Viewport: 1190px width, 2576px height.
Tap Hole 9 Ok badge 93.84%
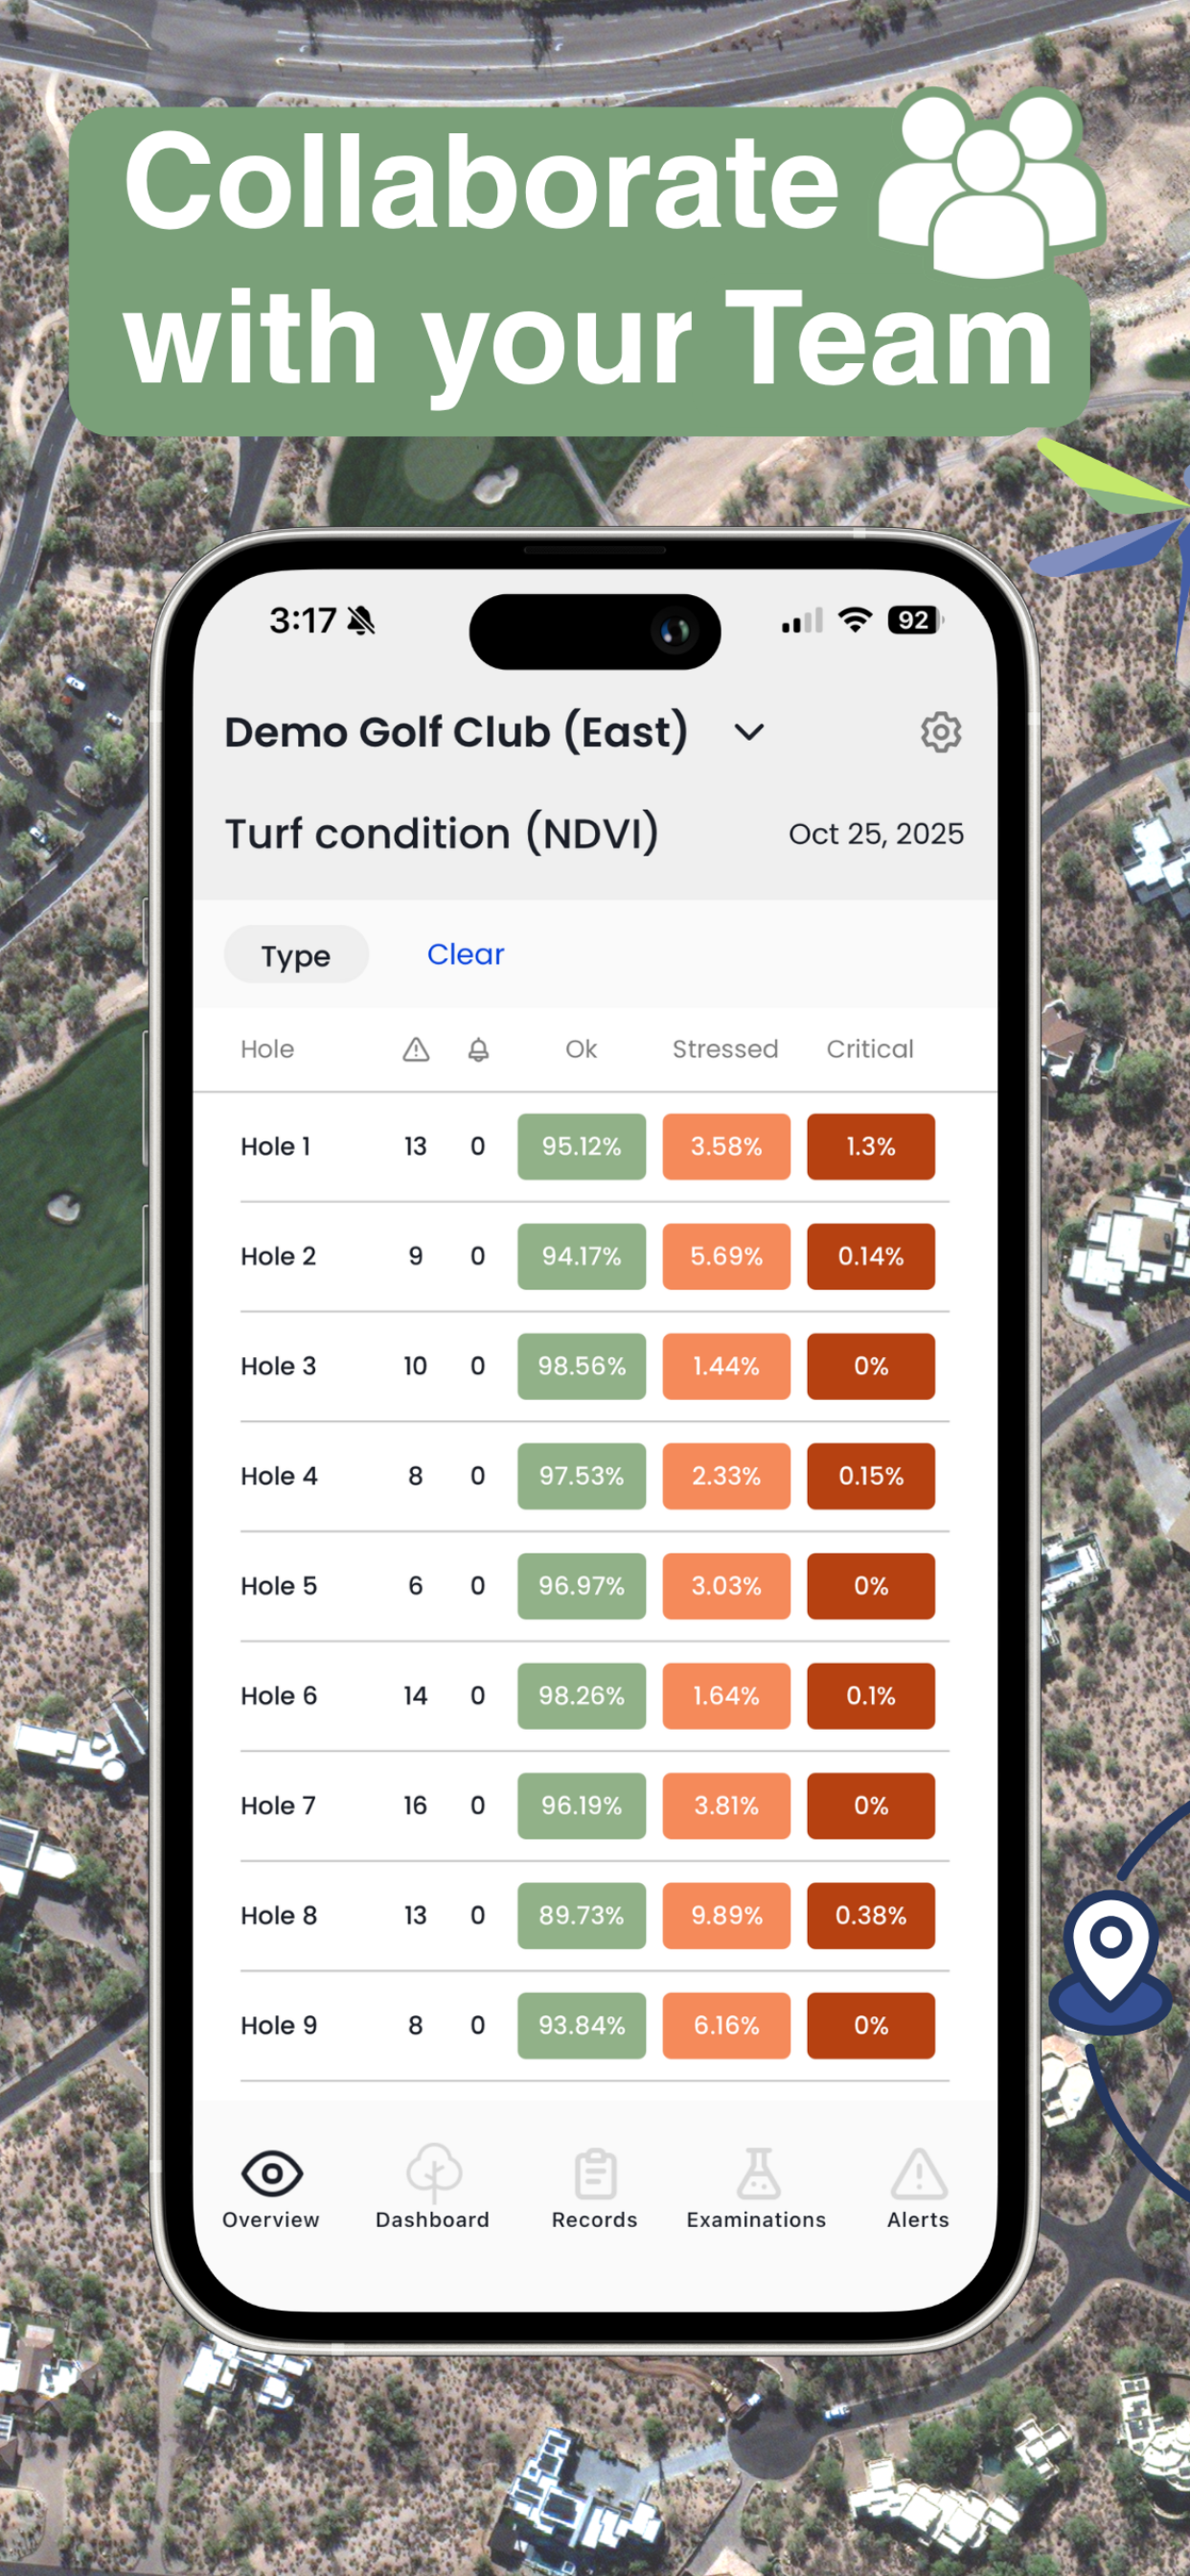(582, 2027)
